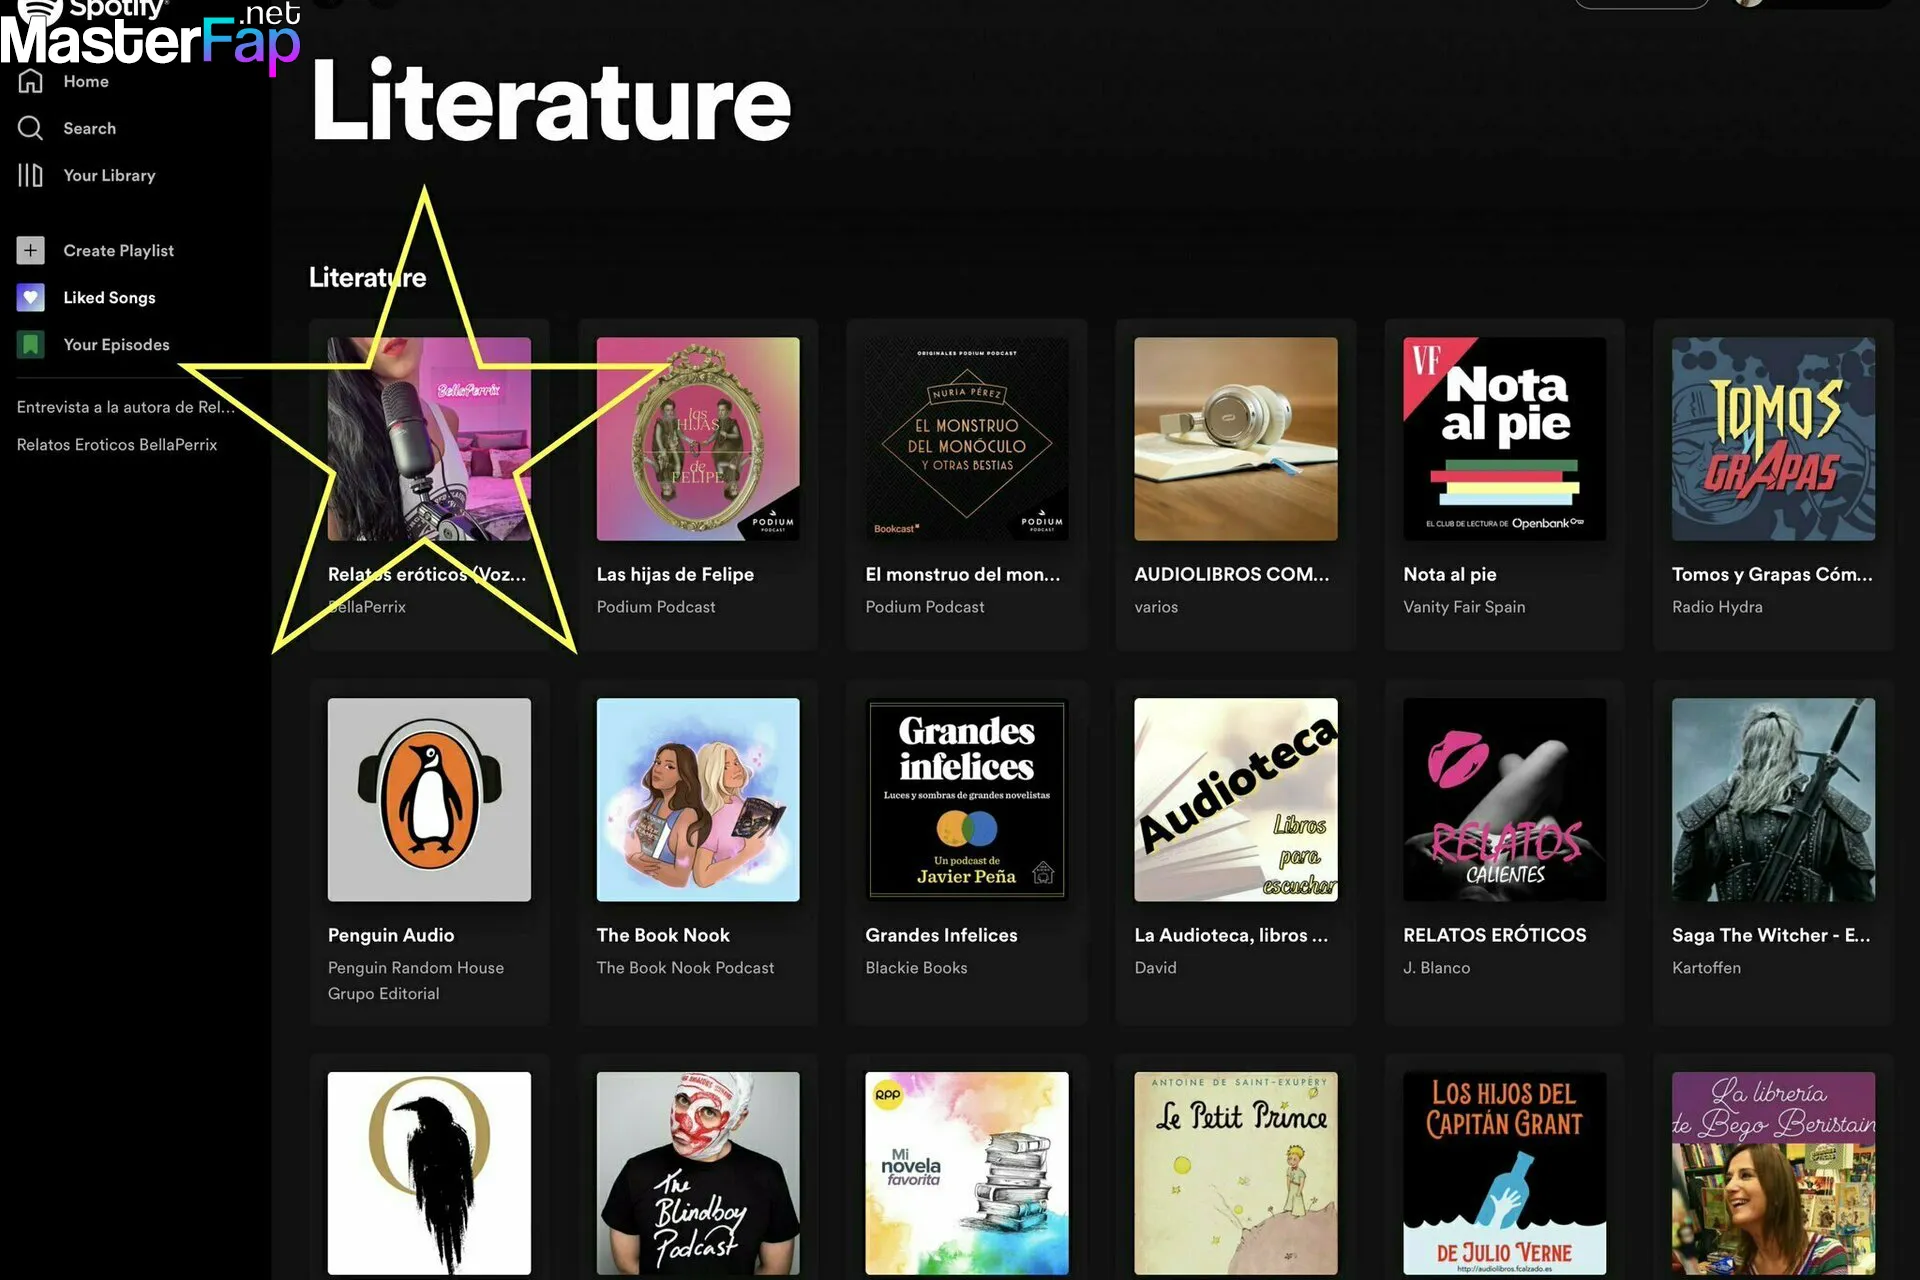This screenshot has height=1280, width=1920.
Task: Click the Create Playlist plus icon
Action: click(x=30, y=250)
